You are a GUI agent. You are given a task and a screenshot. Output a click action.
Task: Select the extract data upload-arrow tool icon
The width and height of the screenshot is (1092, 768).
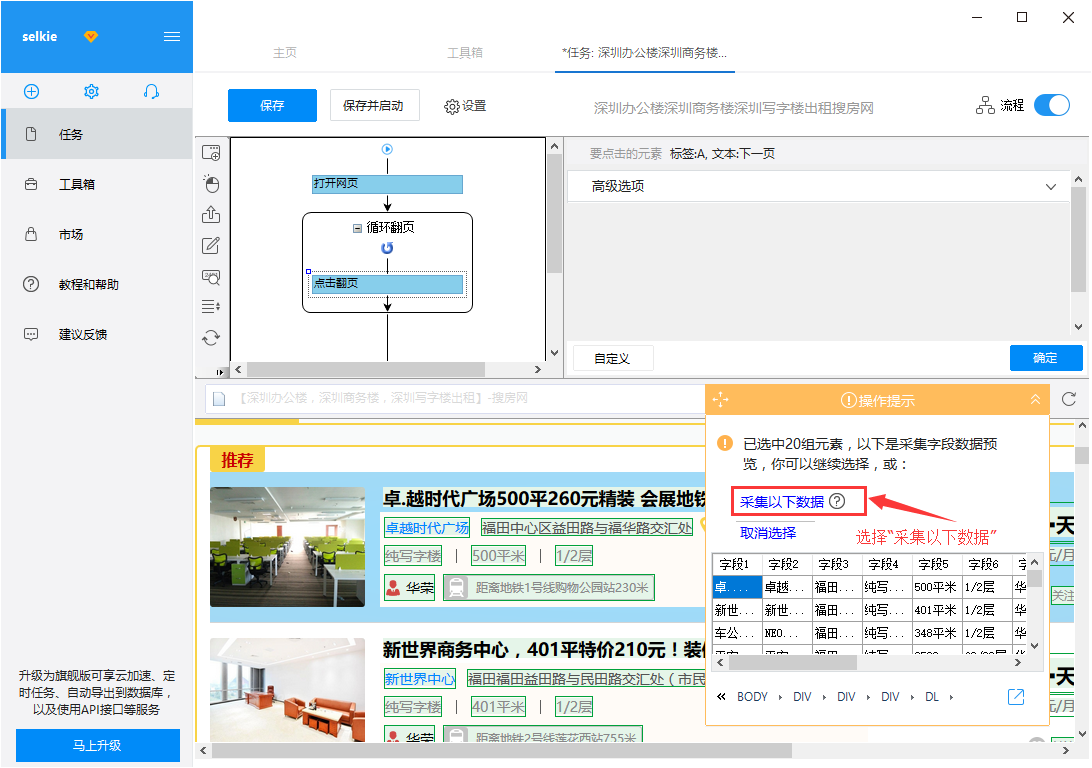click(211, 214)
